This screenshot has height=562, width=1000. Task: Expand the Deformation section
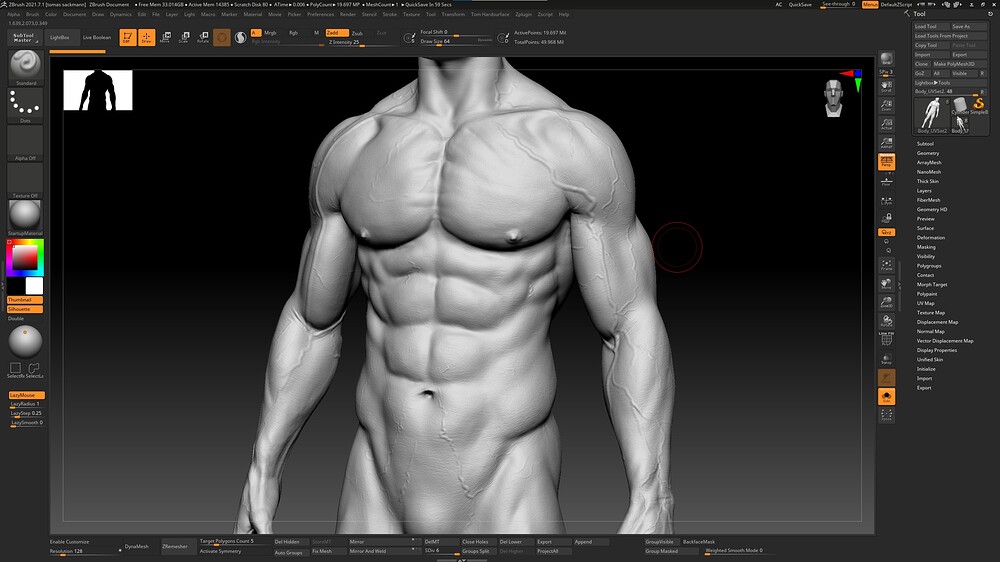[x=931, y=237]
